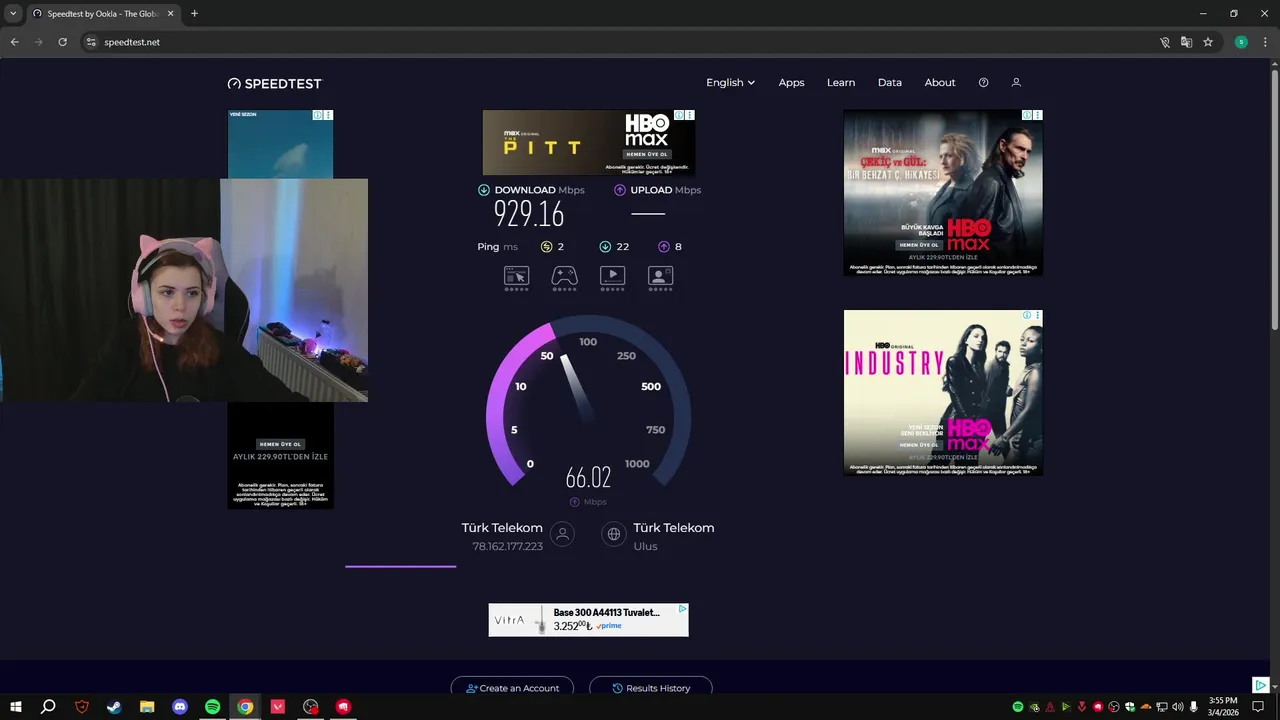
Task: Open the site information icon in address bar
Action: [91, 42]
